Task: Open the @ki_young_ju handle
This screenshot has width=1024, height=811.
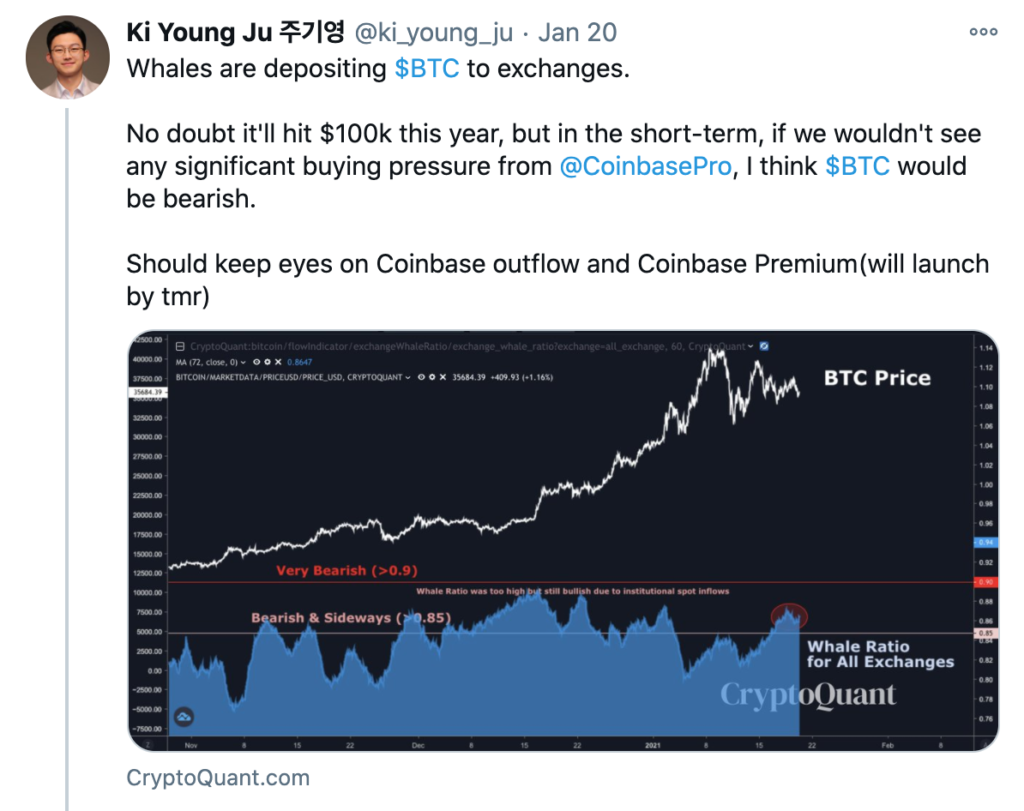Action: pos(434,33)
